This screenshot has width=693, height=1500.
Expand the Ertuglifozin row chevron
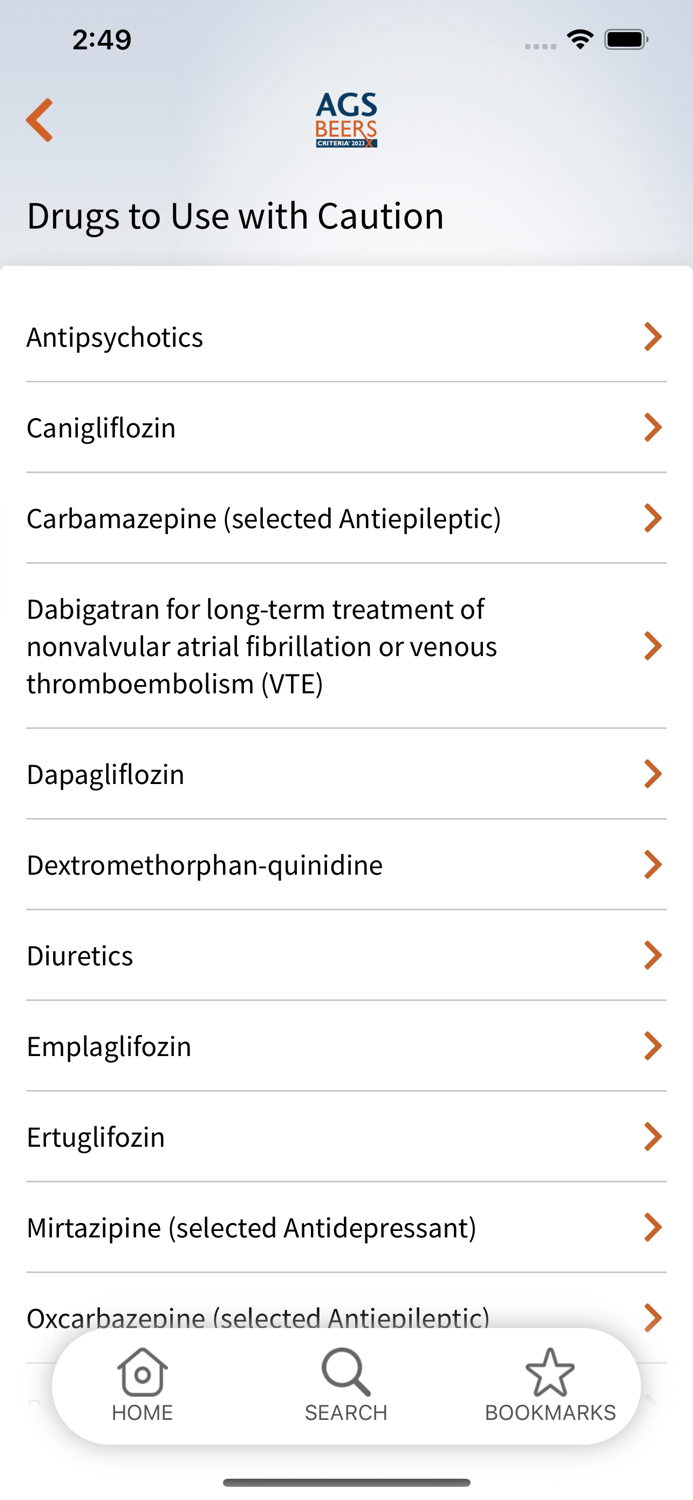(x=653, y=1137)
